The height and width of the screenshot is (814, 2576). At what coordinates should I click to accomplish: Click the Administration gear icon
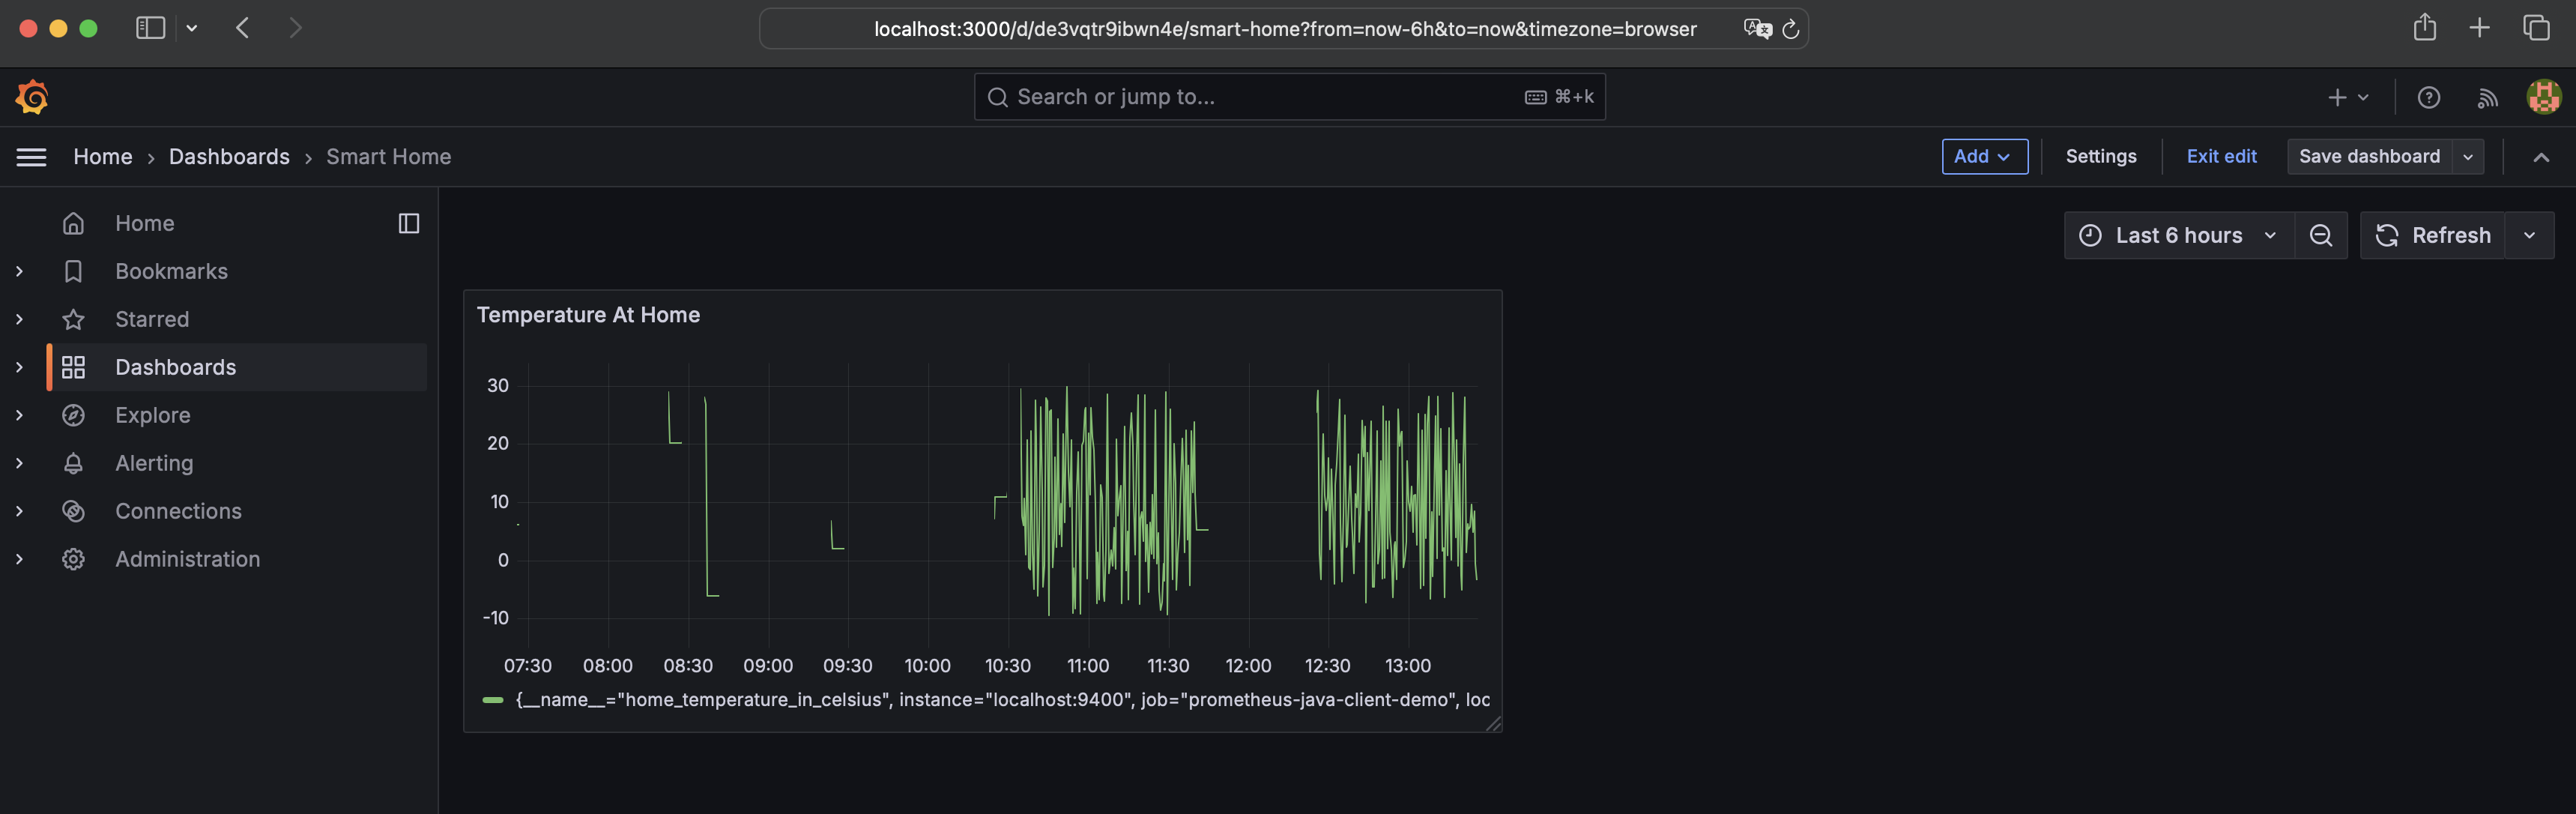tap(73, 559)
